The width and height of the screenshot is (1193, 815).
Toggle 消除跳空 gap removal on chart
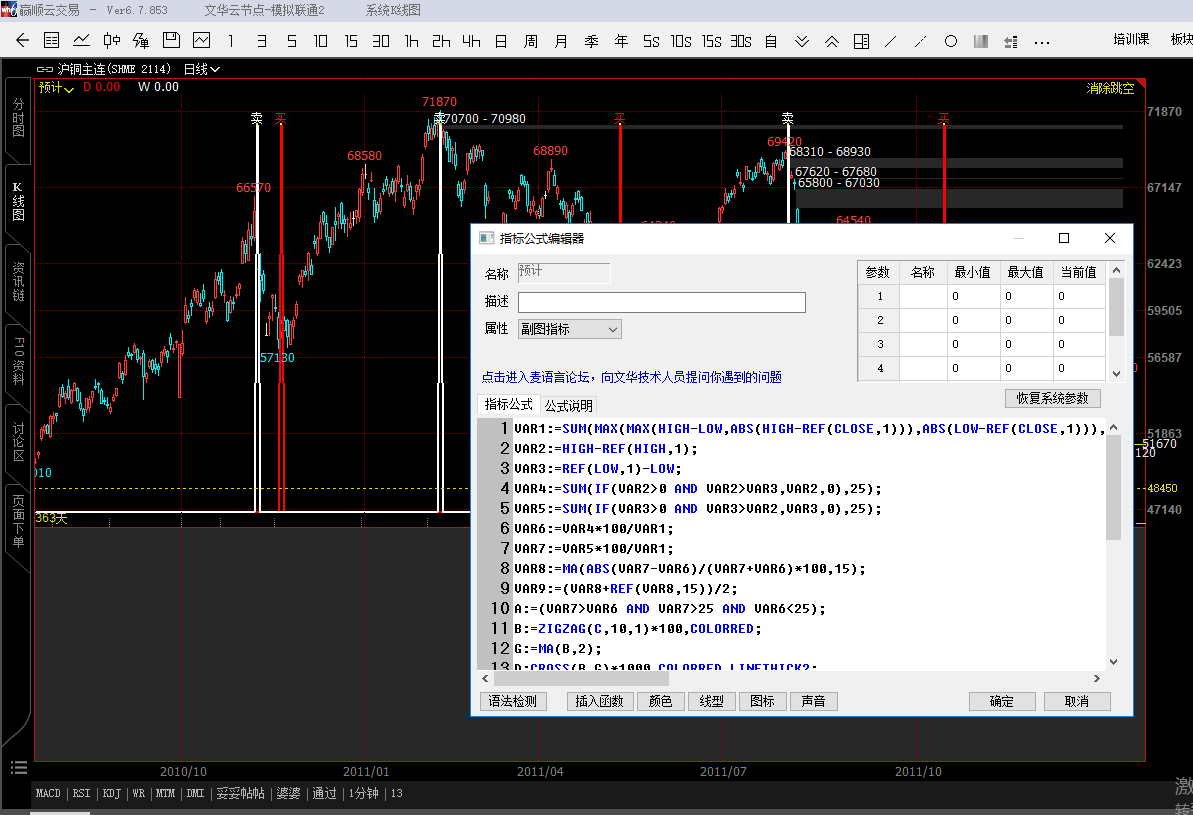pyautogui.click(x=1110, y=88)
